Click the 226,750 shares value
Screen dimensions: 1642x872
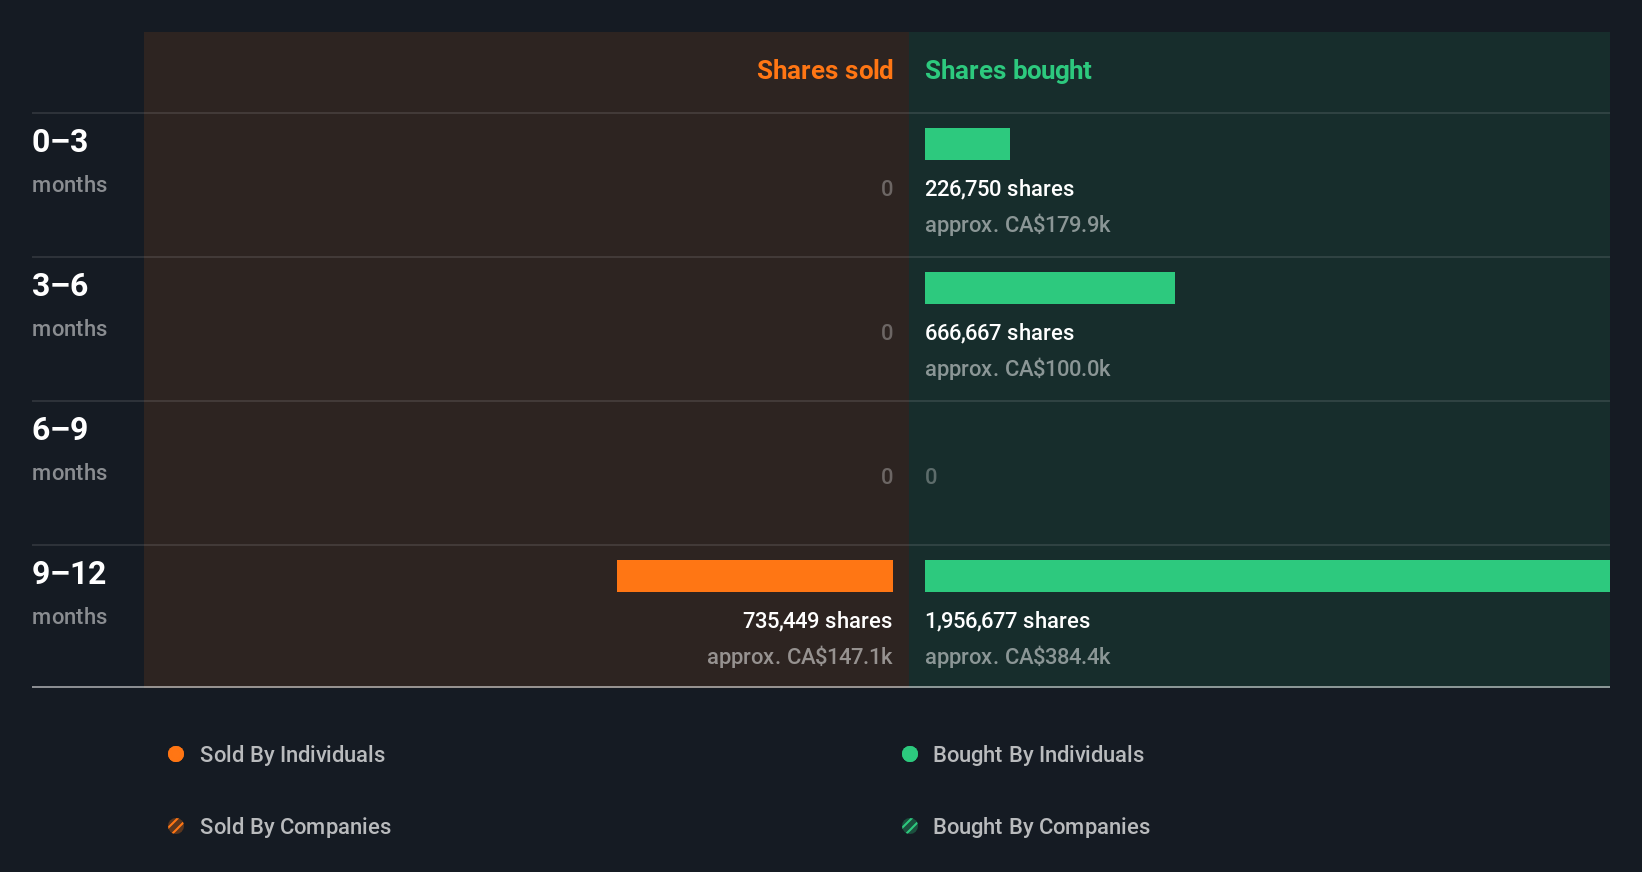[x=999, y=189]
